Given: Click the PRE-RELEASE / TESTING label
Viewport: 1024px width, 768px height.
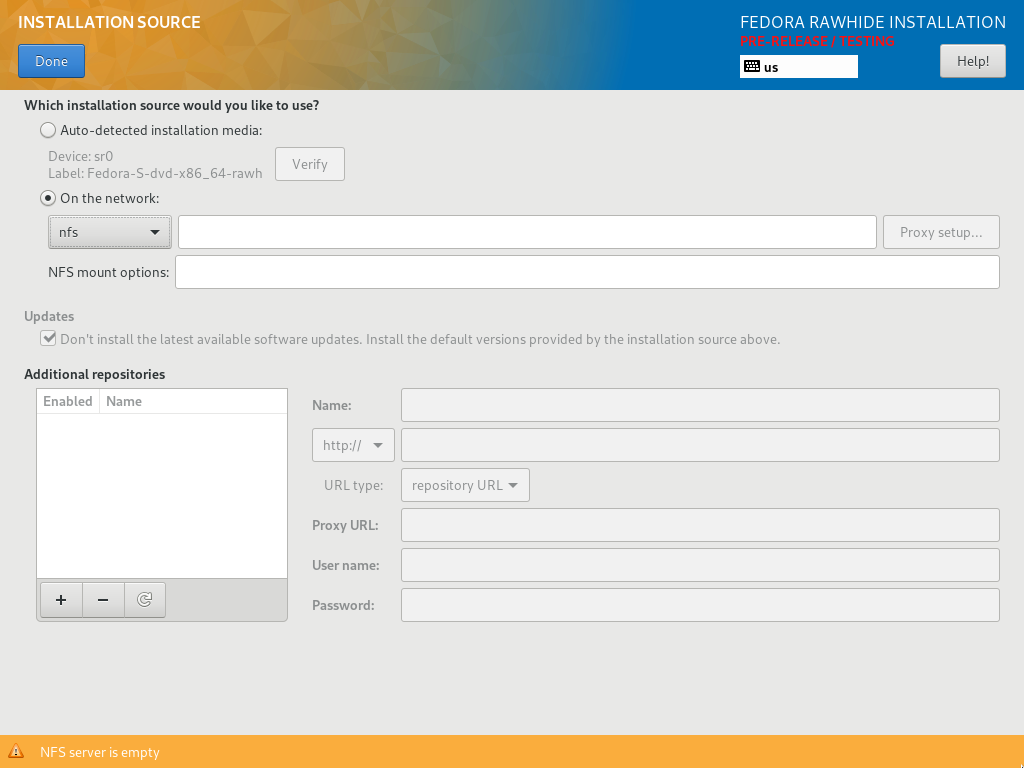Looking at the screenshot, I should 817,41.
